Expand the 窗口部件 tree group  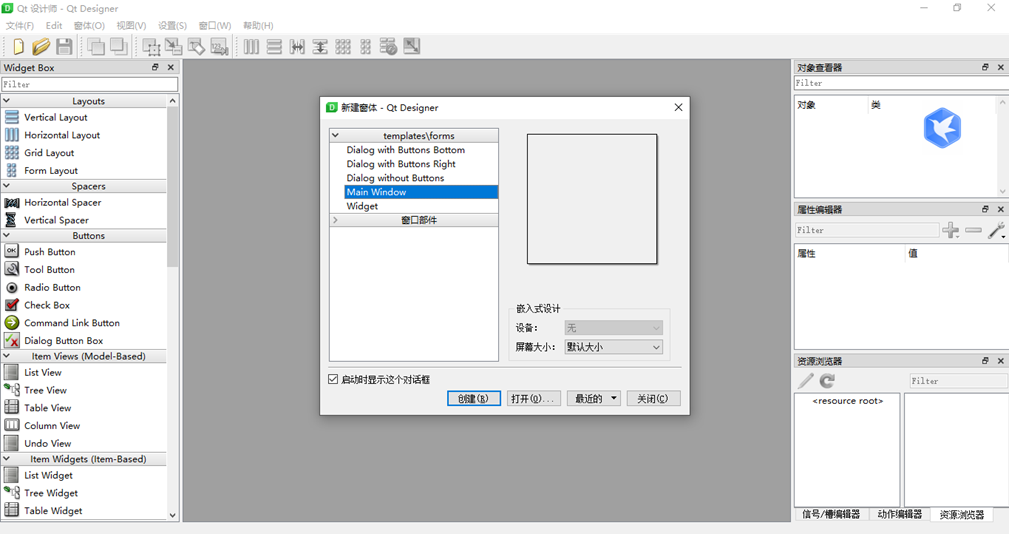[x=335, y=220]
